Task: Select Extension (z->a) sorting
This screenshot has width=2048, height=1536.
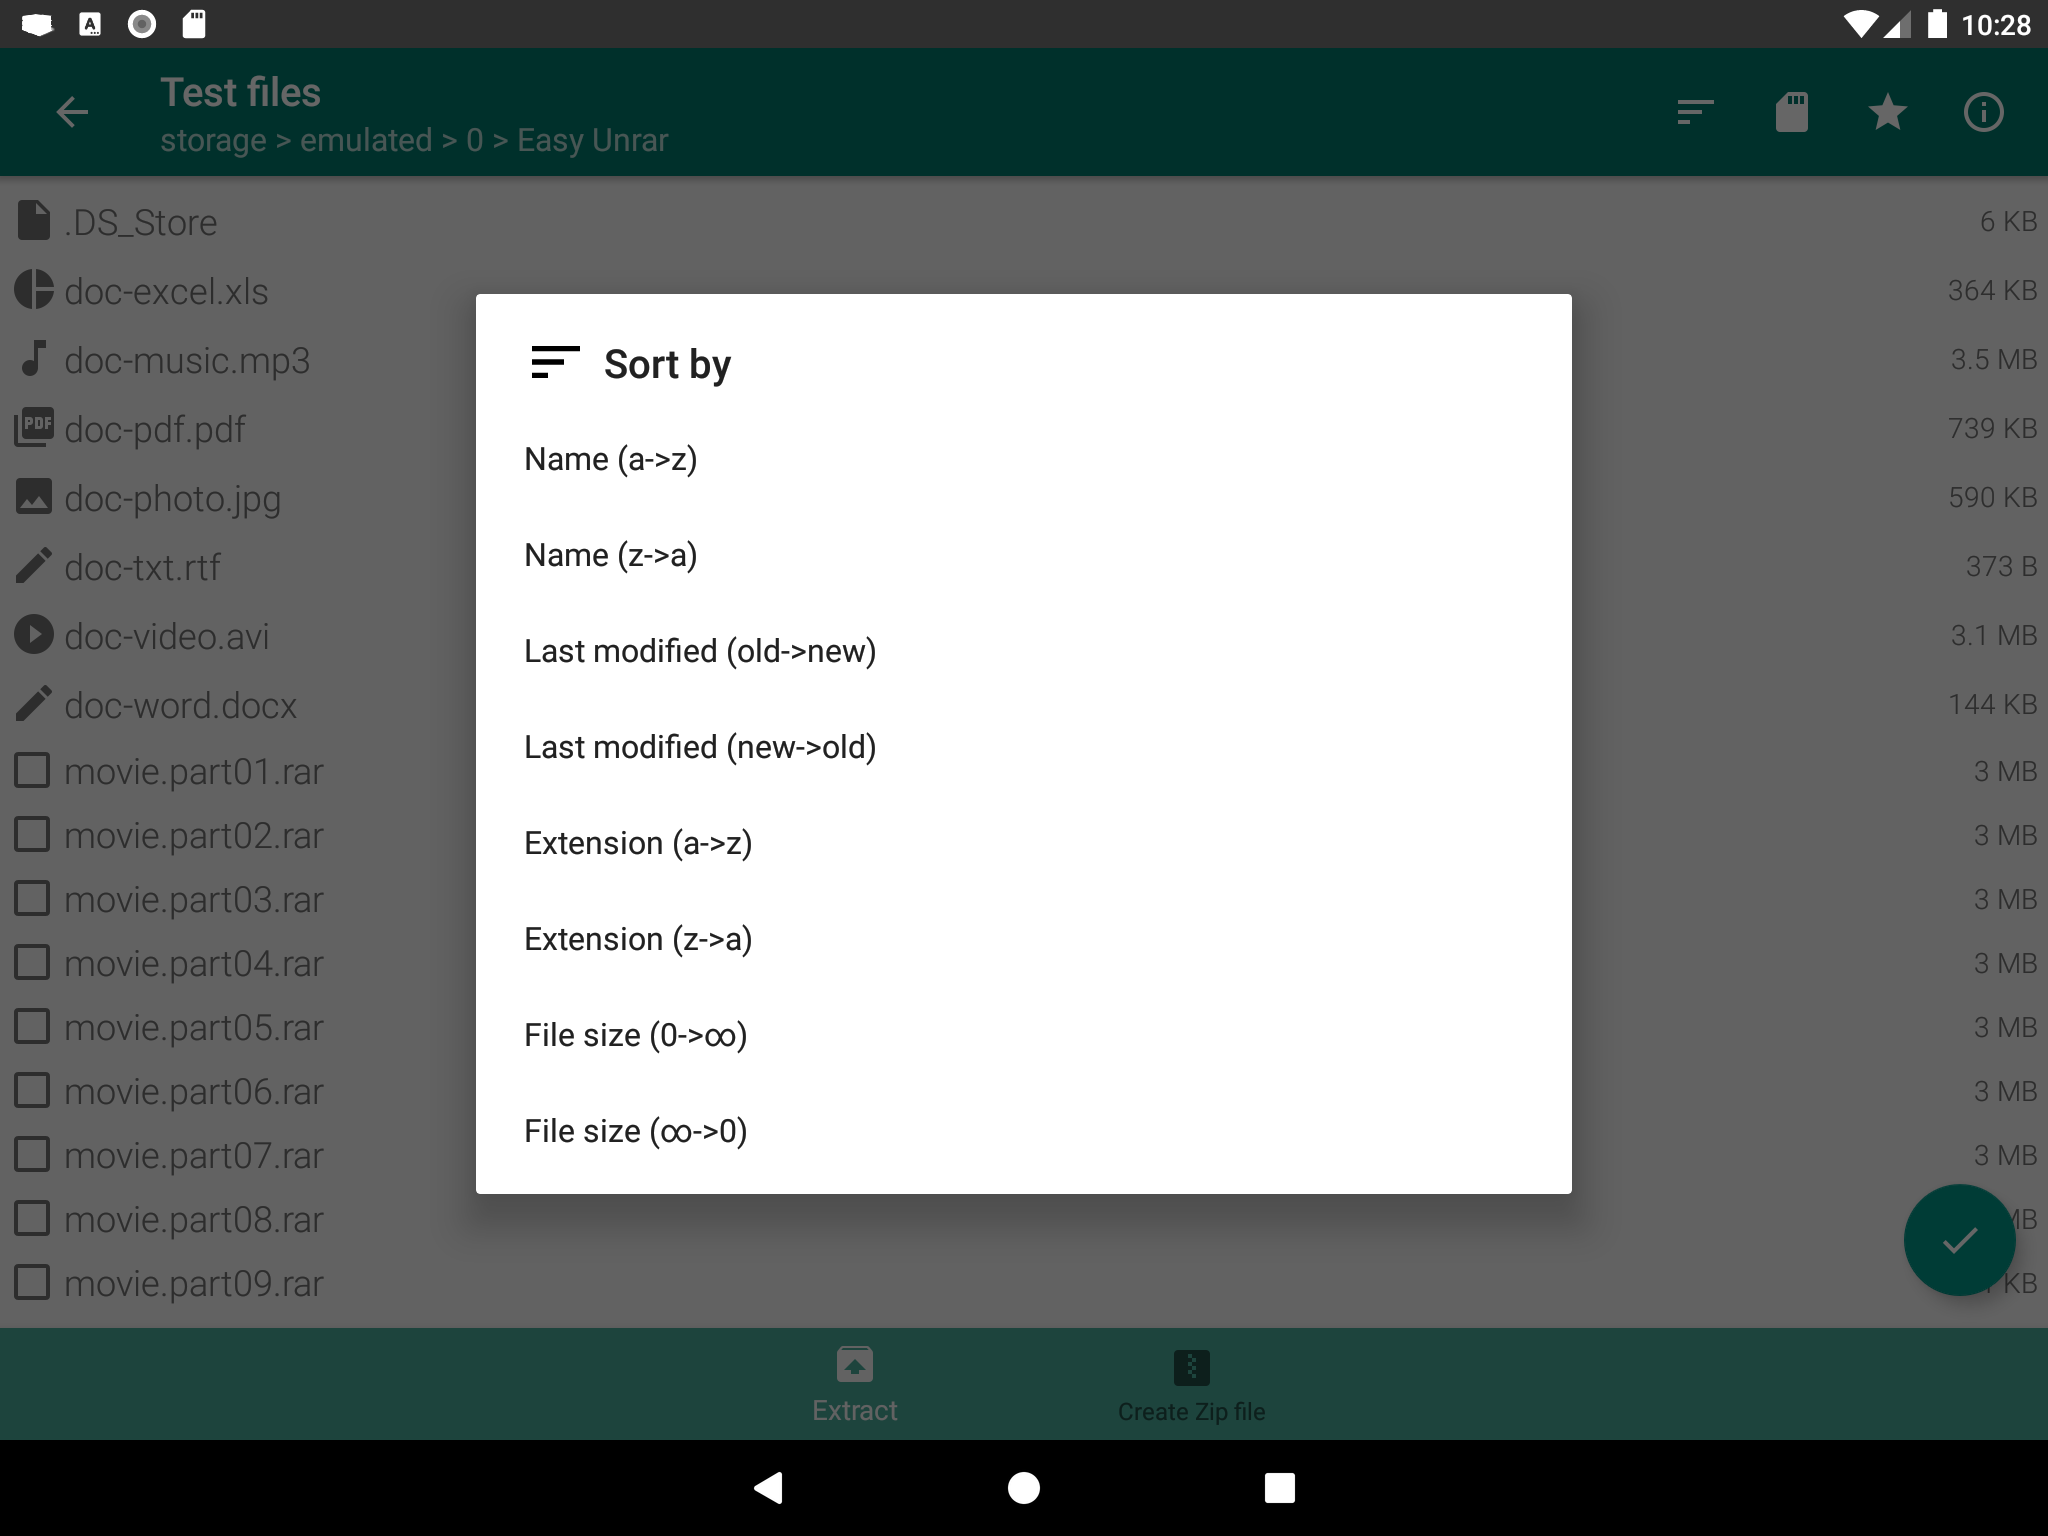Action: tap(1023, 939)
